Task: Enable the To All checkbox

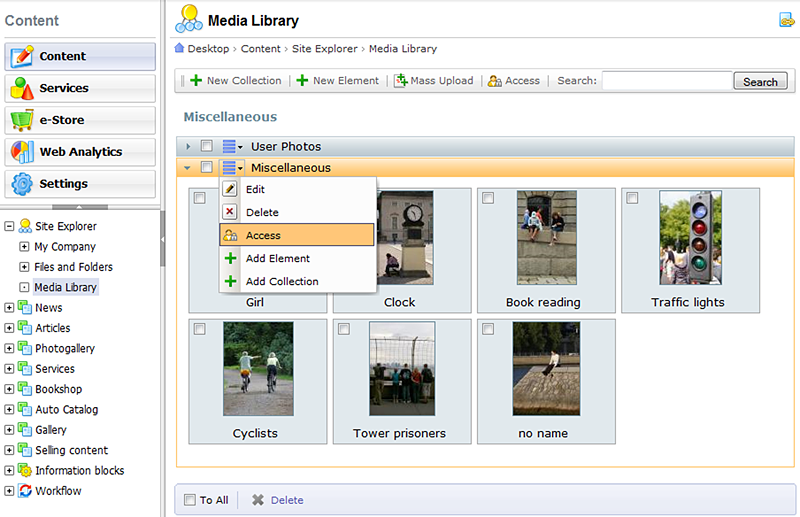Action: click(x=186, y=500)
